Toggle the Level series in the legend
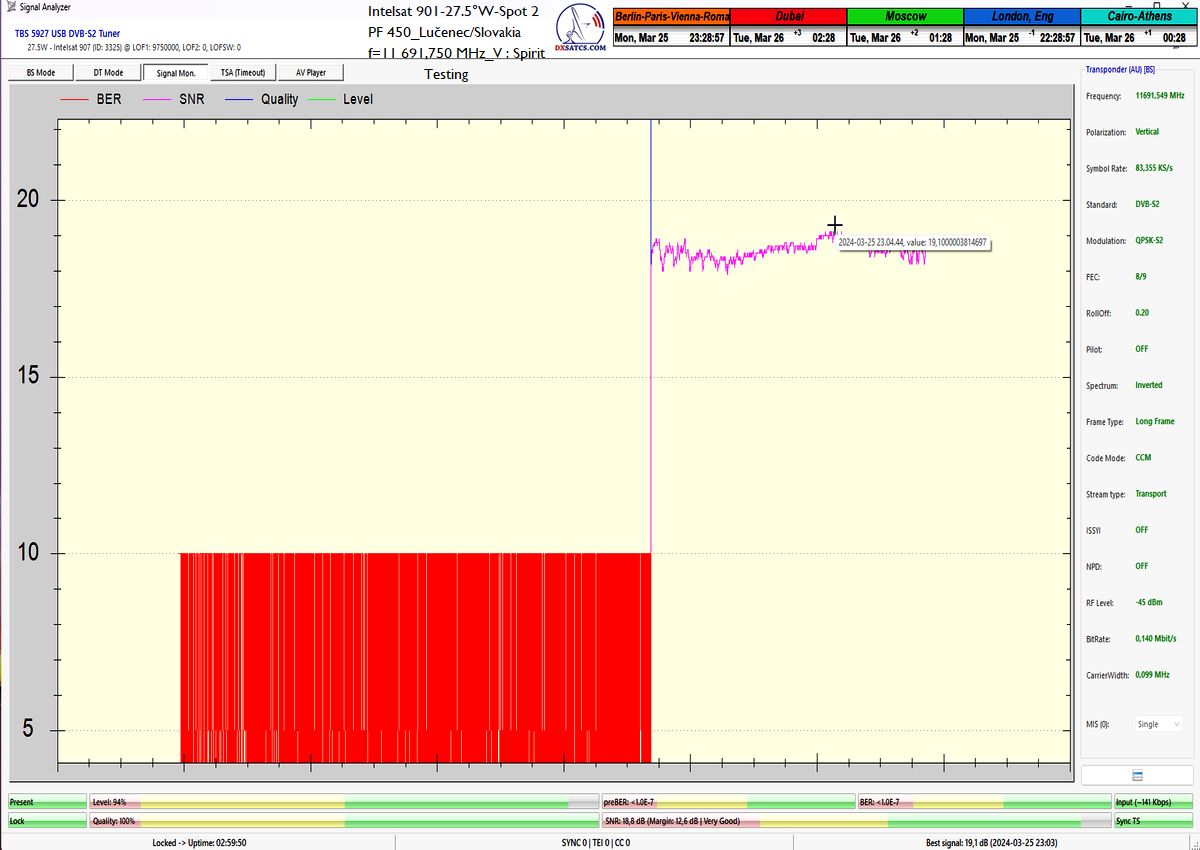1200x850 pixels. pos(342,99)
